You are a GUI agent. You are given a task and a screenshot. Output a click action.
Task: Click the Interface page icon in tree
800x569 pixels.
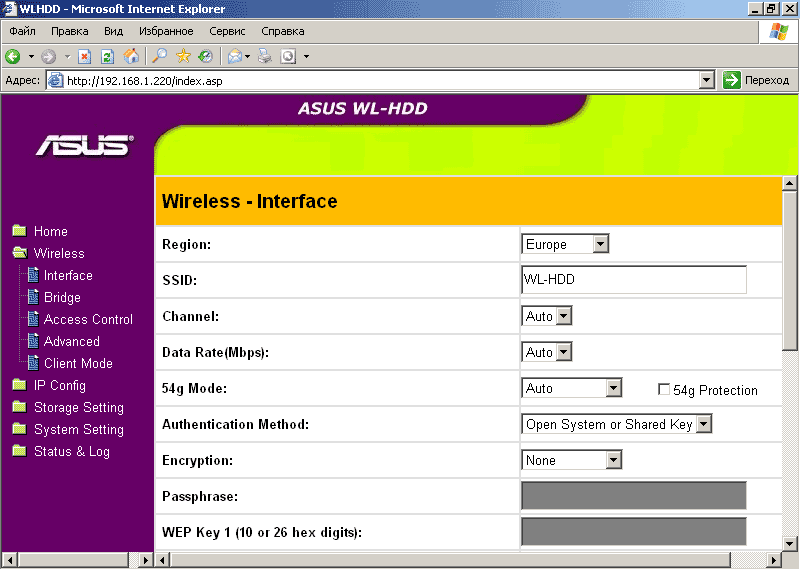pos(33,275)
